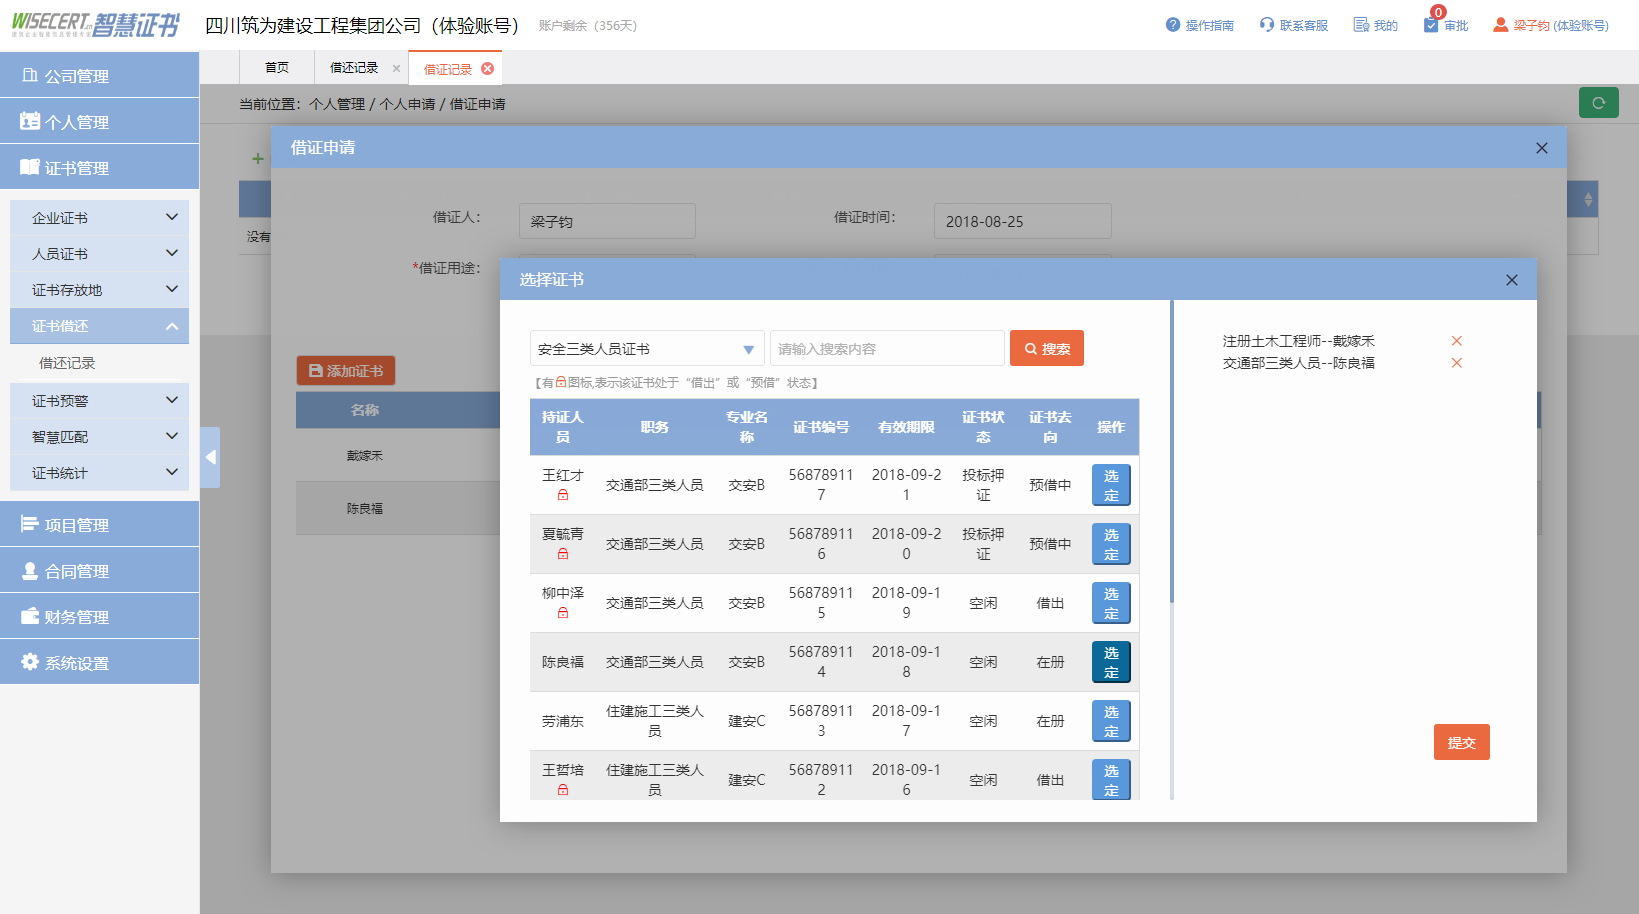Close the 借还记录 tab

tap(396, 68)
